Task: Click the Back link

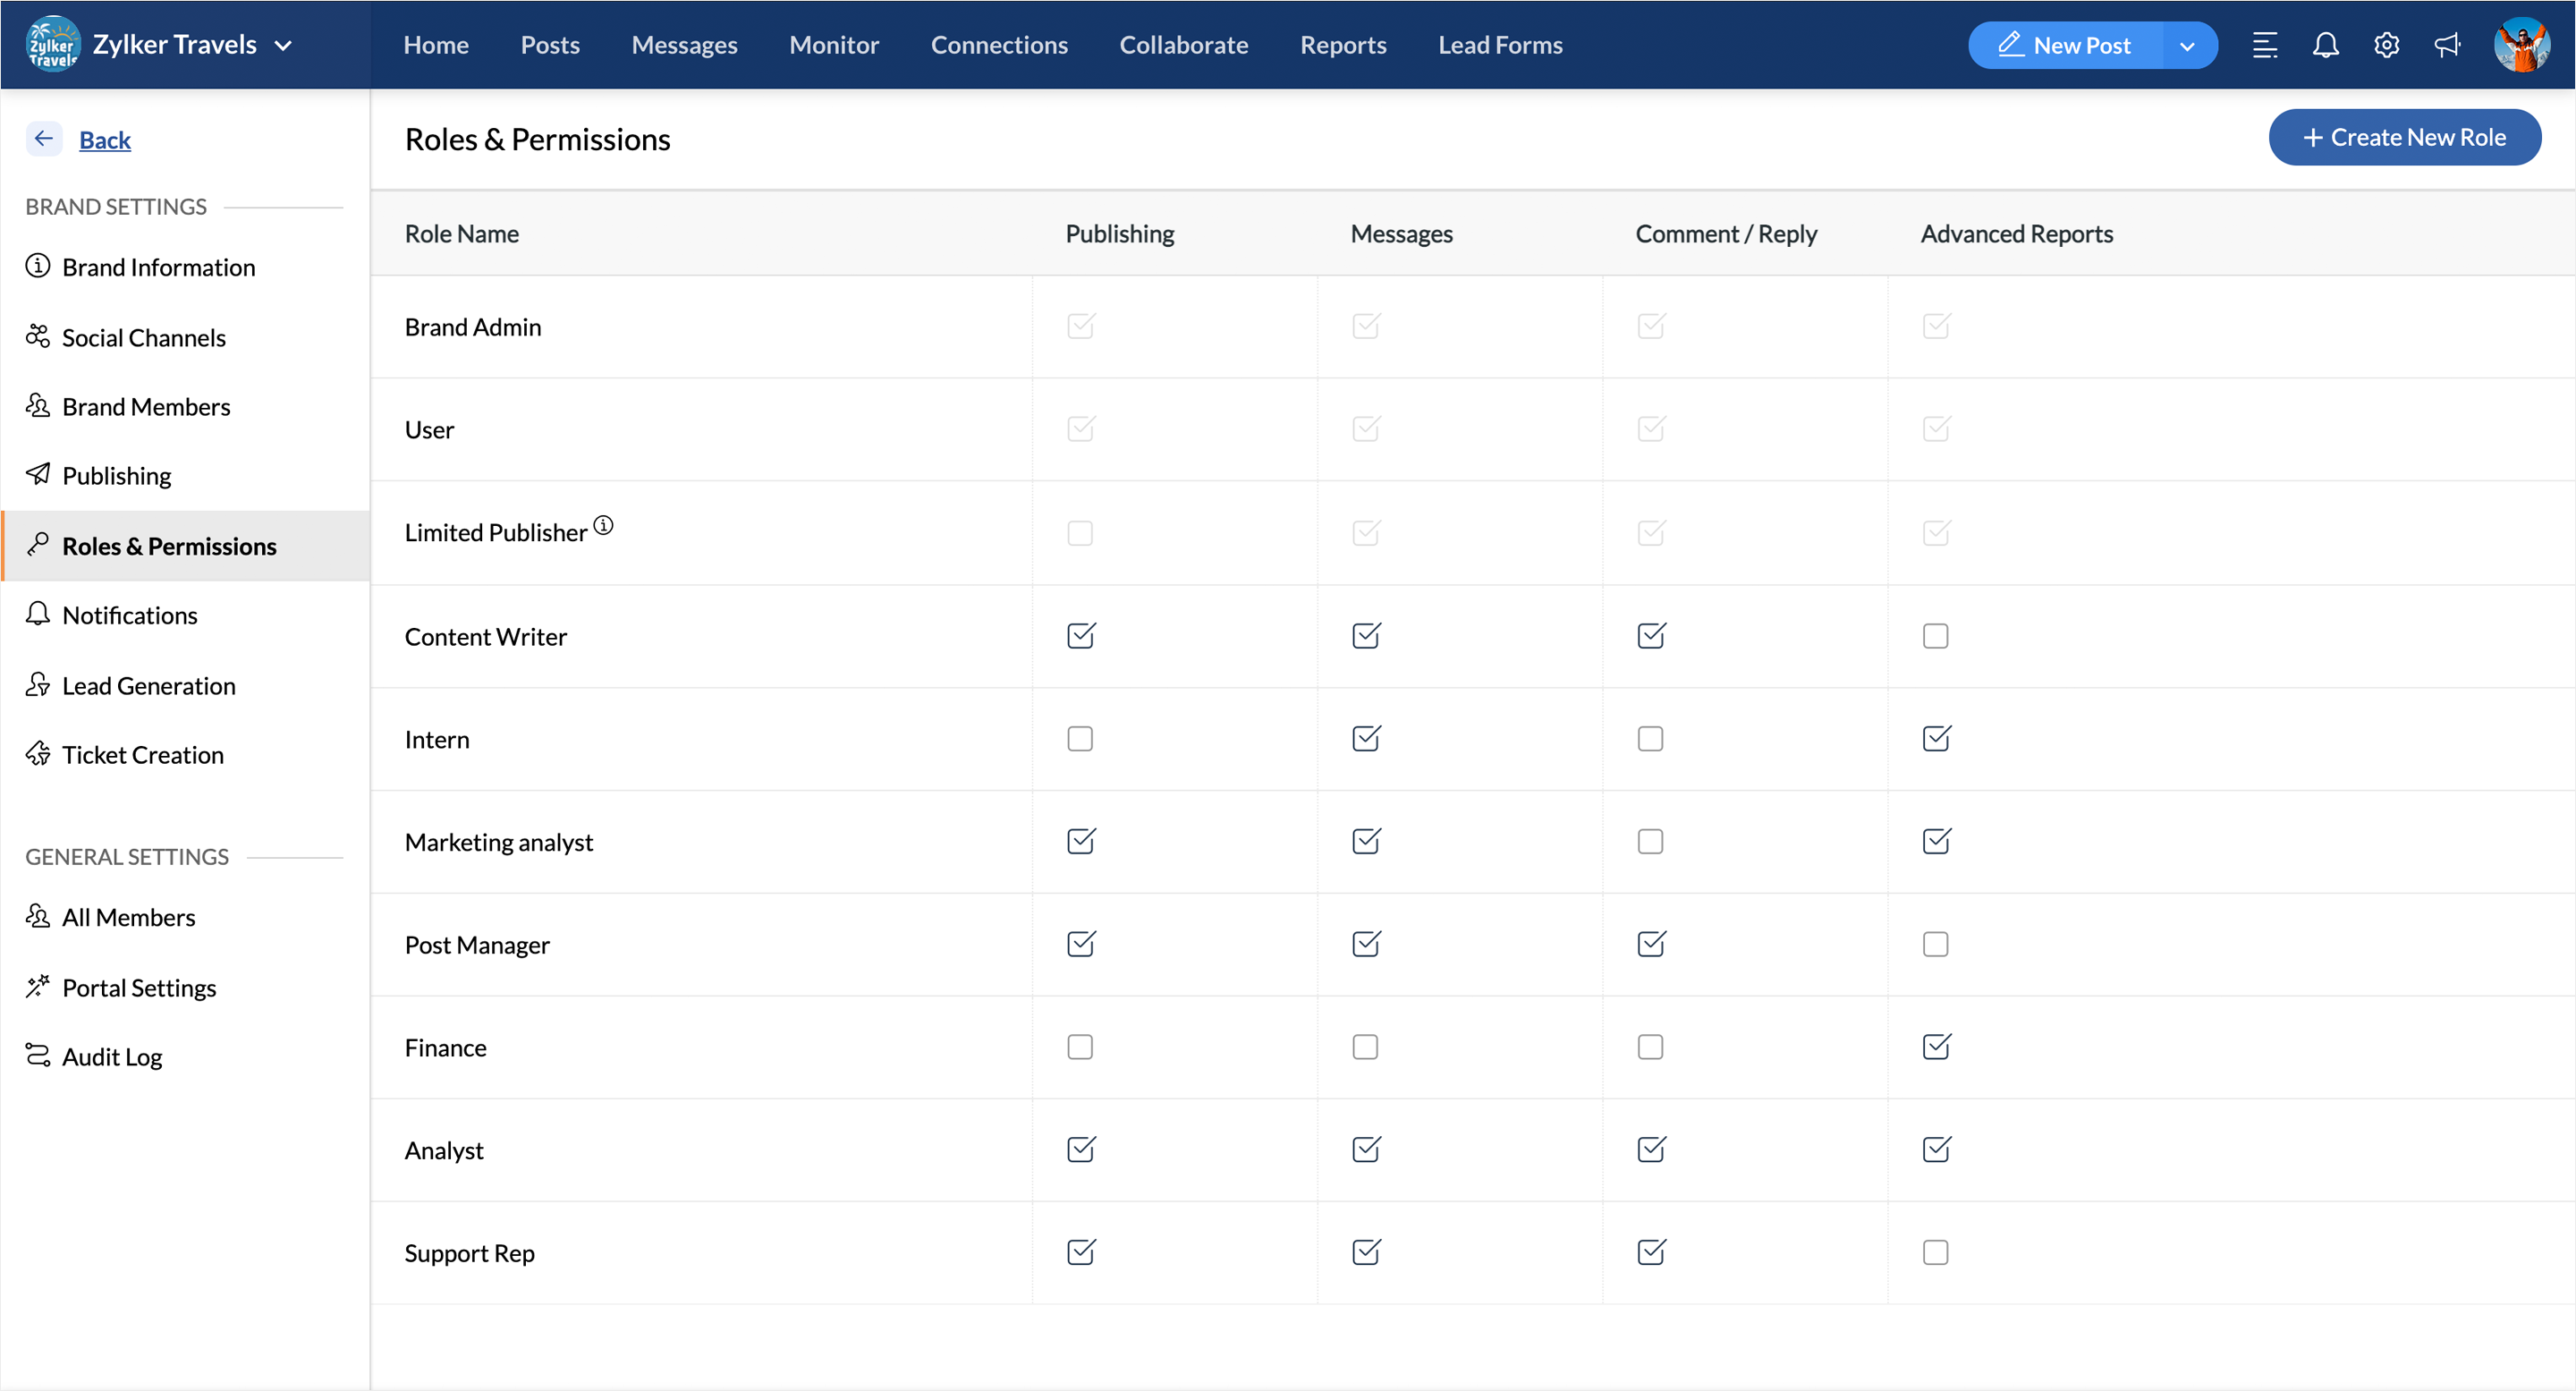Action: [x=105, y=140]
